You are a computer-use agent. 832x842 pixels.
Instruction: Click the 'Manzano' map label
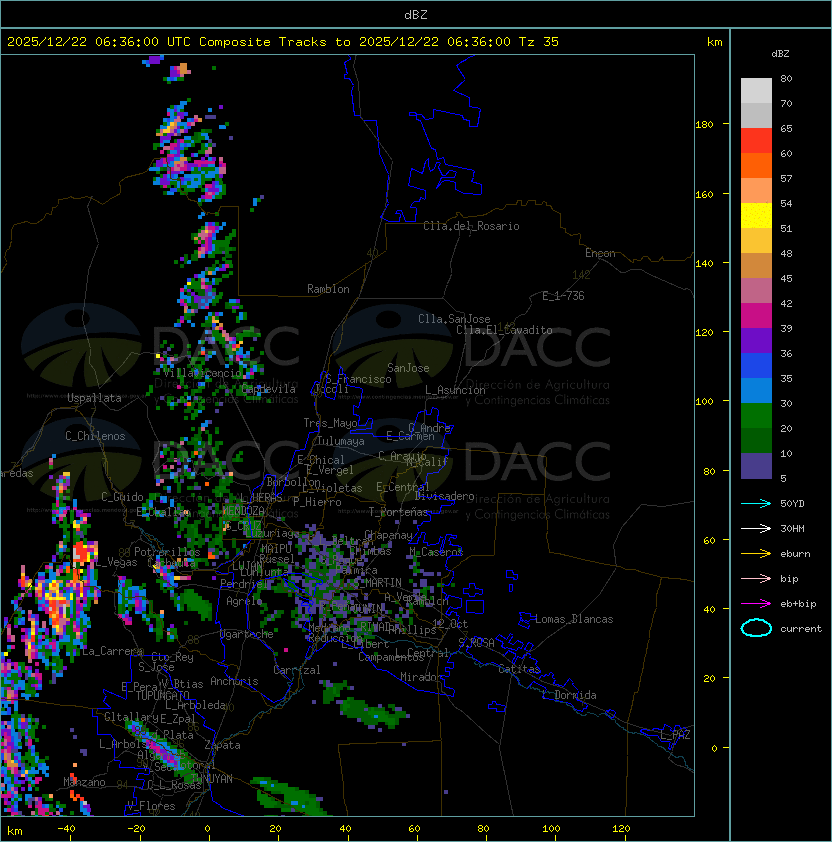84,782
